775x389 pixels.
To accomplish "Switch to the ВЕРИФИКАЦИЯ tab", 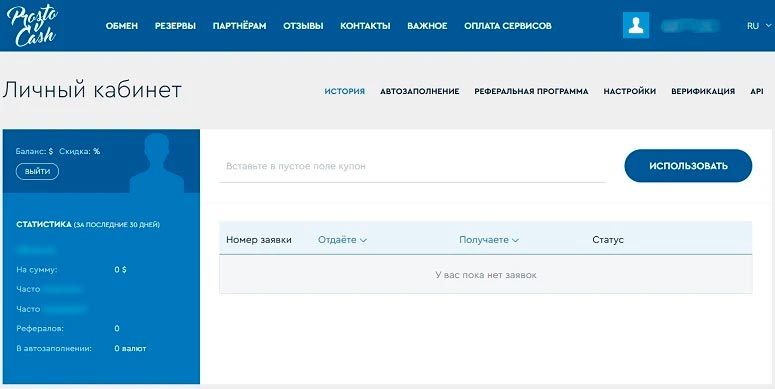I will click(x=703, y=91).
